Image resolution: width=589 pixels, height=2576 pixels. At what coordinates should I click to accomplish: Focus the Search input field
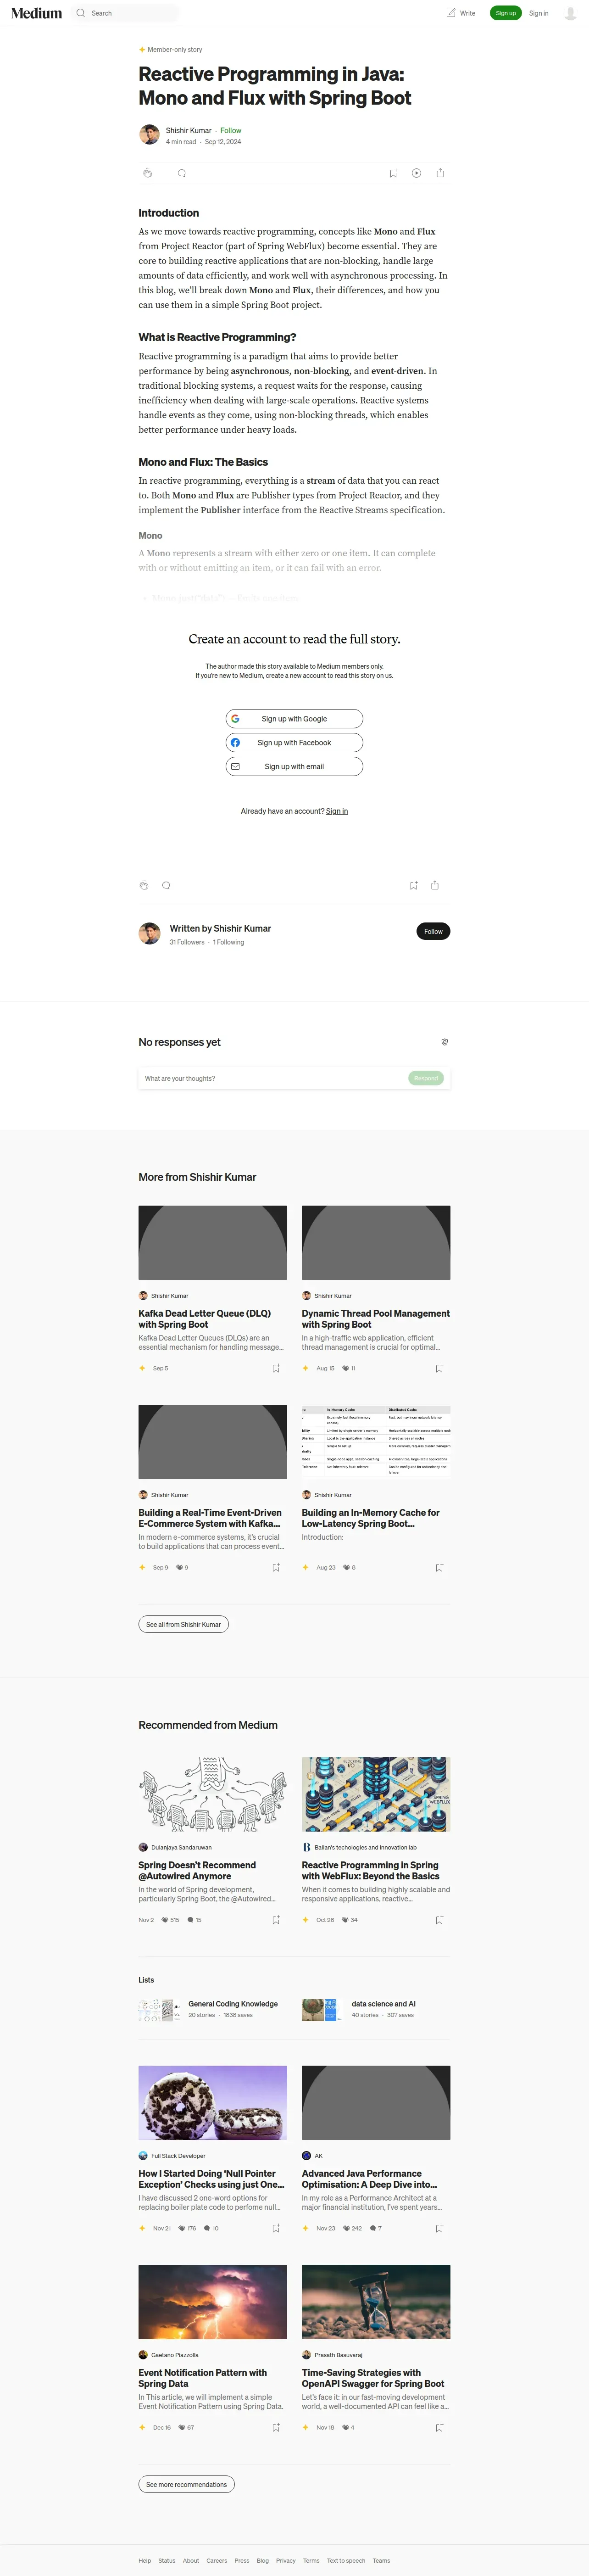(134, 13)
